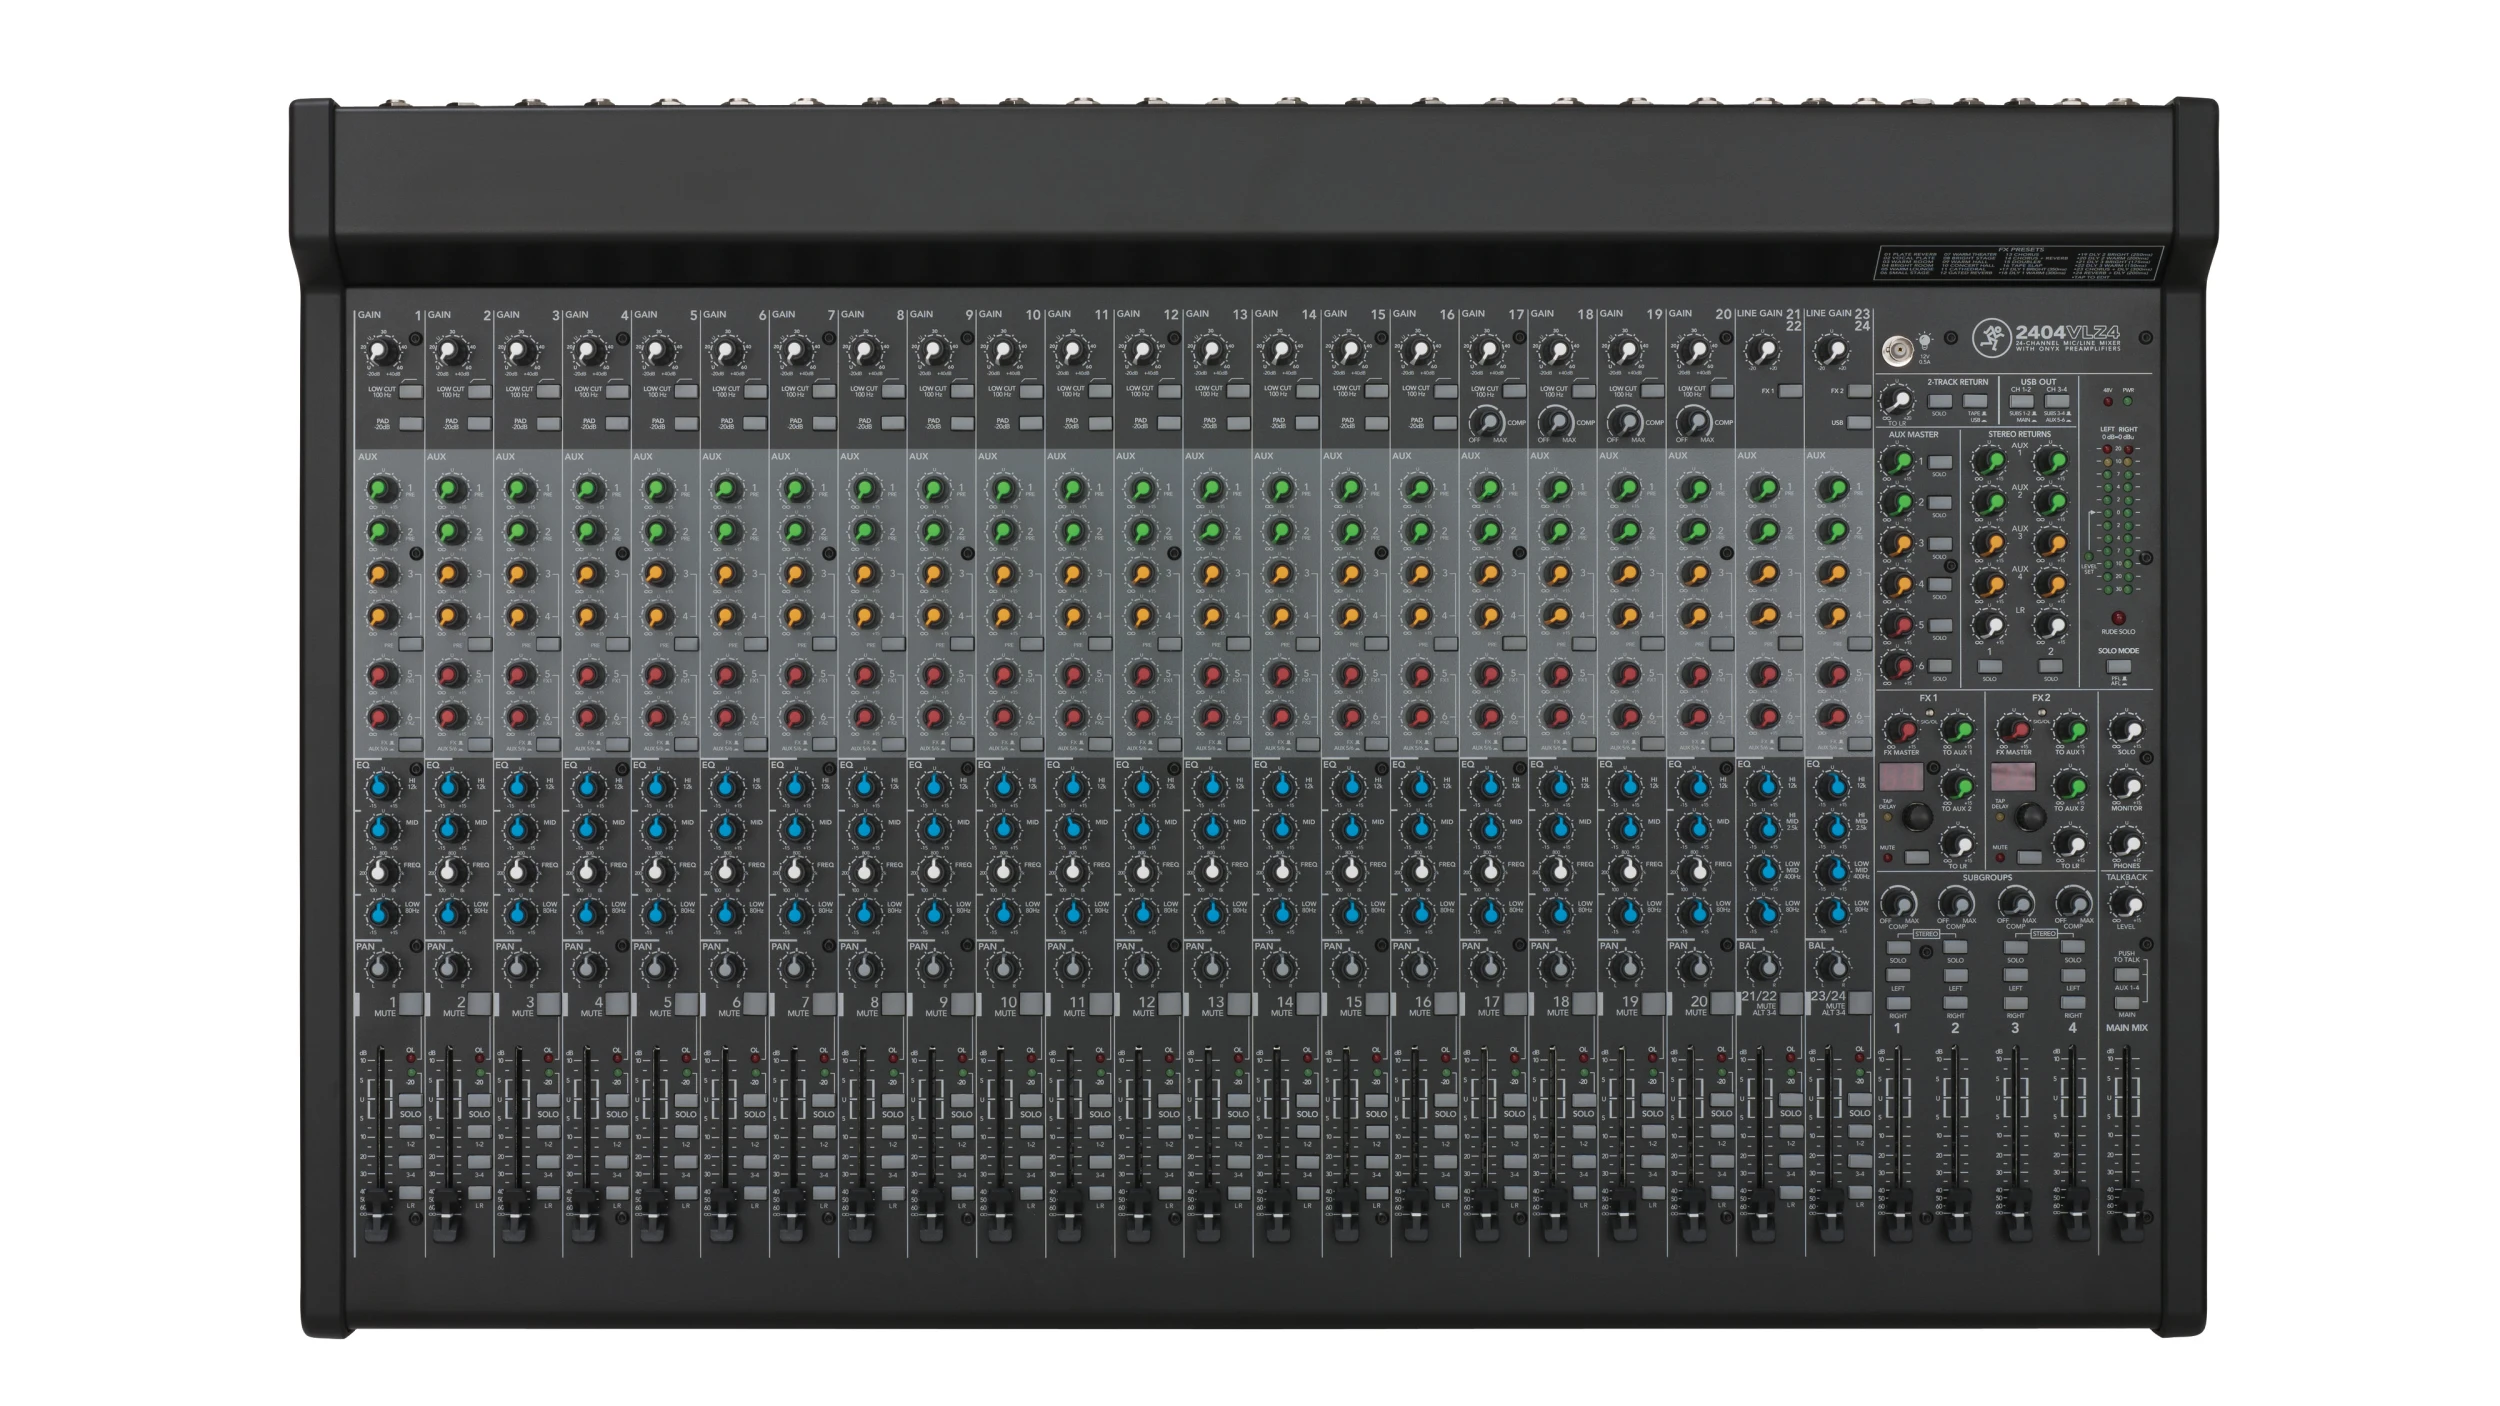2500x1406 pixels.
Task: Switch SOLO MODE between PFL and AFL
Action: (x=2119, y=666)
